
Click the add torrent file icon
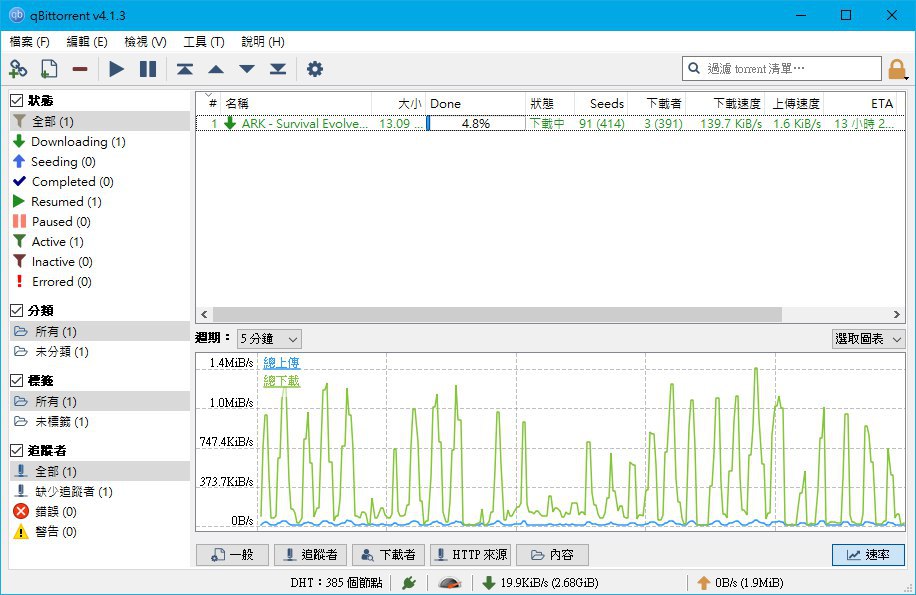(x=49, y=69)
